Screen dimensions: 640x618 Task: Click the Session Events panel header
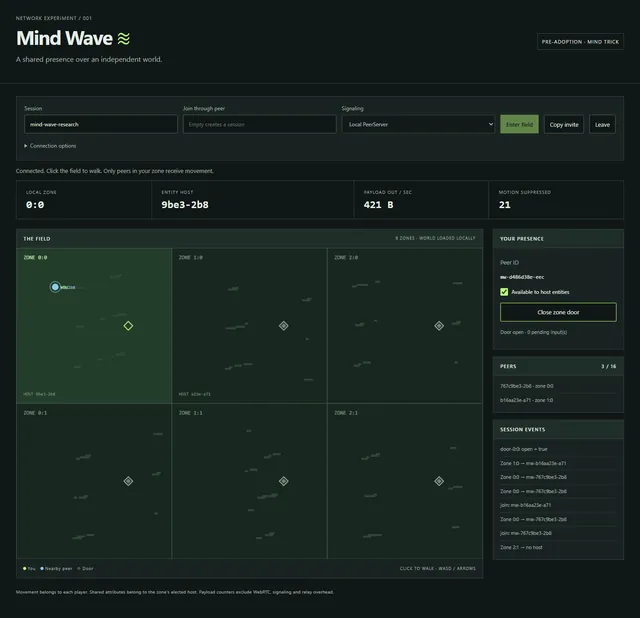(x=558, y=429)
